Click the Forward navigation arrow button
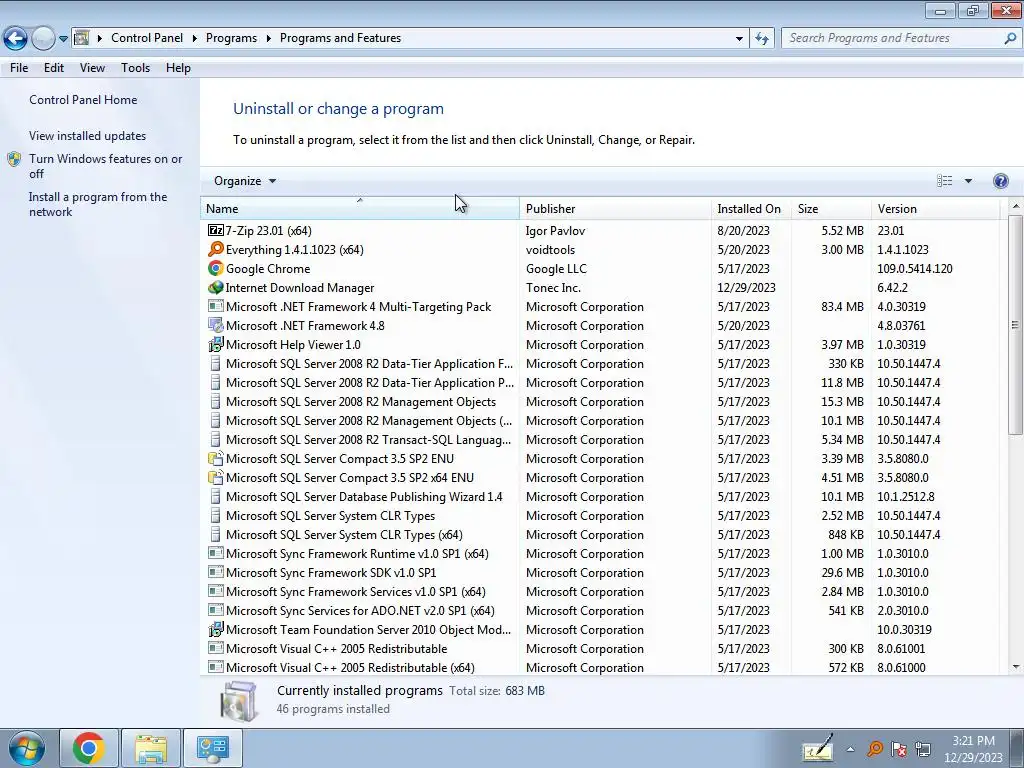This screenshot has width=1024, height=768. (43, 38)
